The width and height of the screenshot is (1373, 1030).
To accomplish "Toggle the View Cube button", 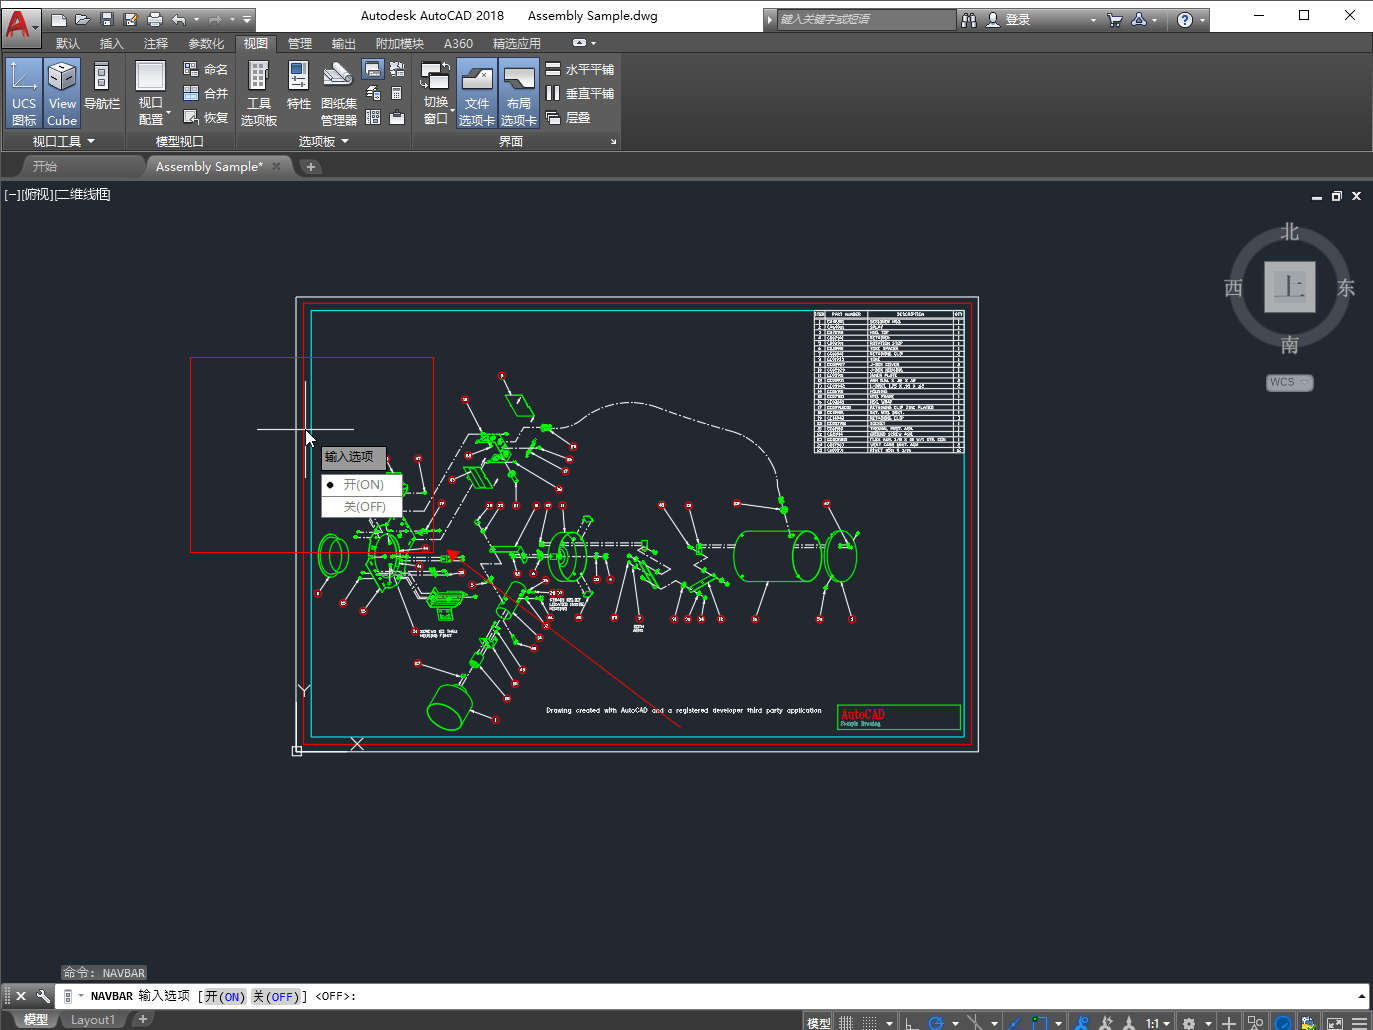I will [62, 92].
